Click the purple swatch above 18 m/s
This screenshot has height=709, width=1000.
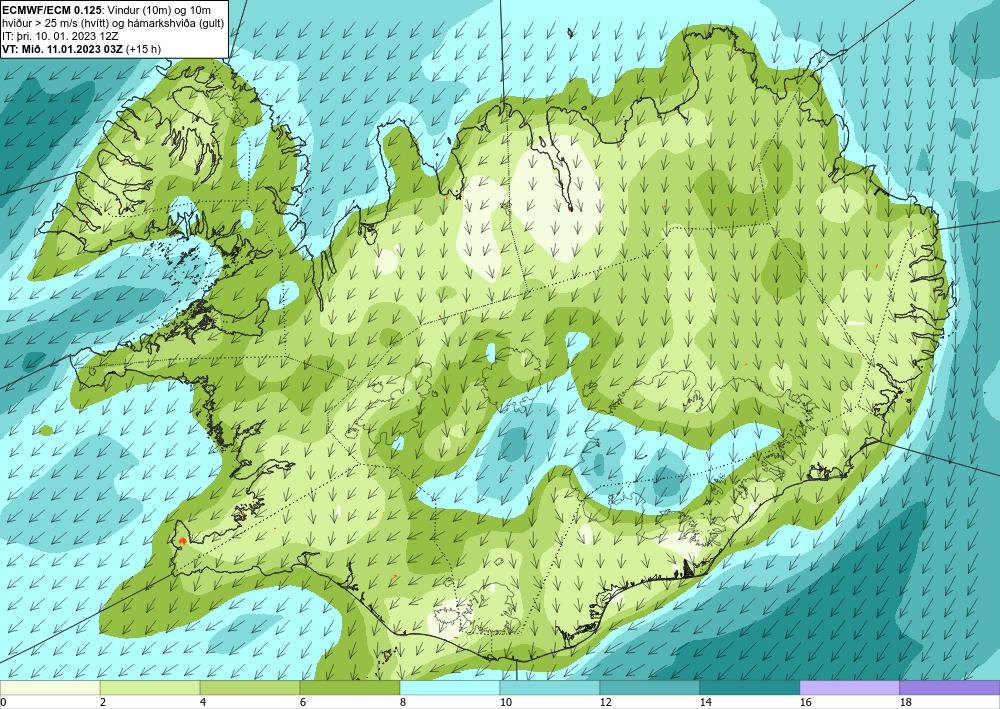(x=950, y=687)
